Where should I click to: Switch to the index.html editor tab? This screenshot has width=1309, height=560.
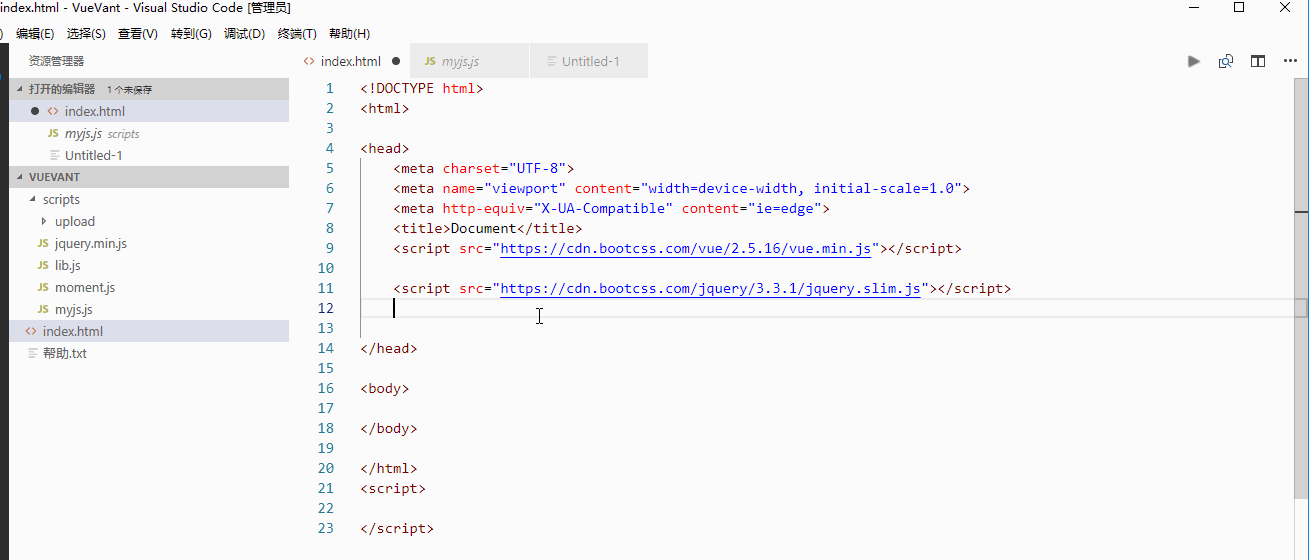(x=351, y=61)
